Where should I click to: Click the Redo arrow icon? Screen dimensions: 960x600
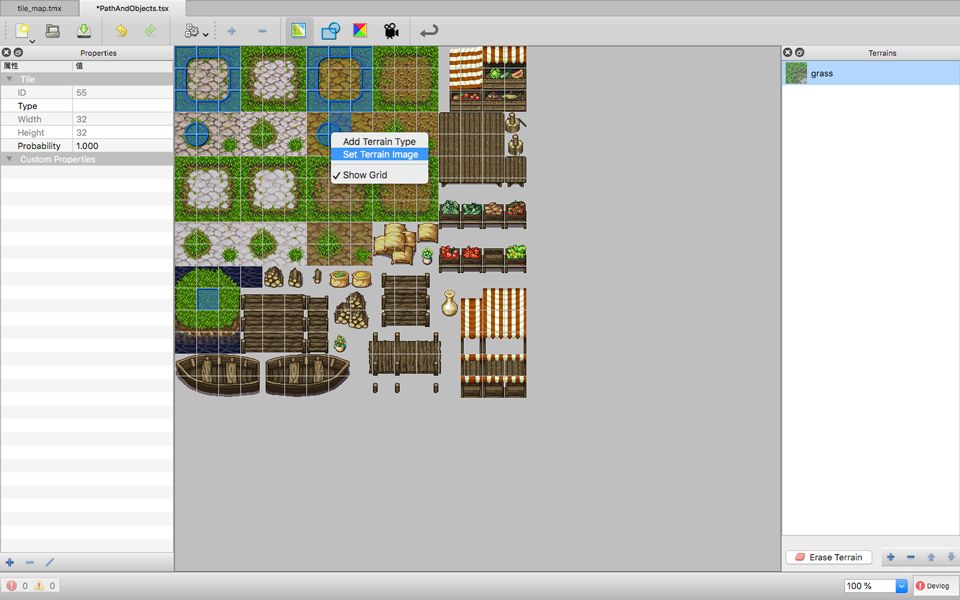[x=151, y=31]
